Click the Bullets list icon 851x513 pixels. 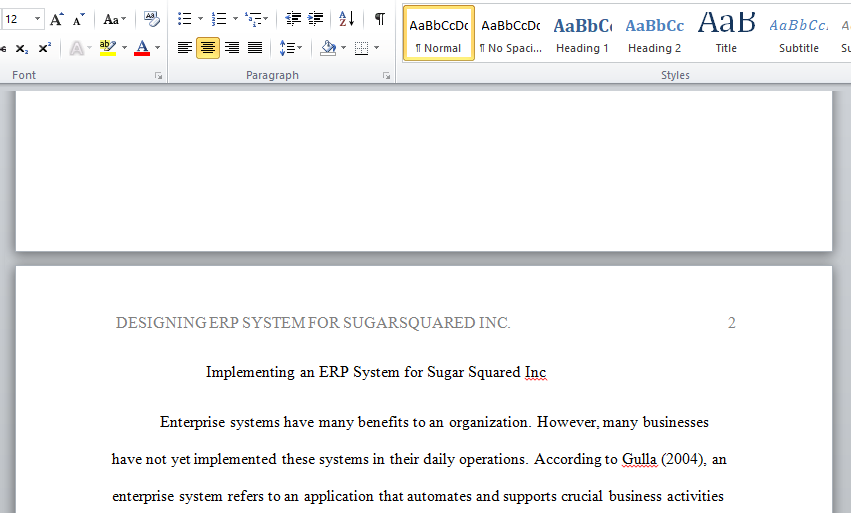tap(185, 19)
